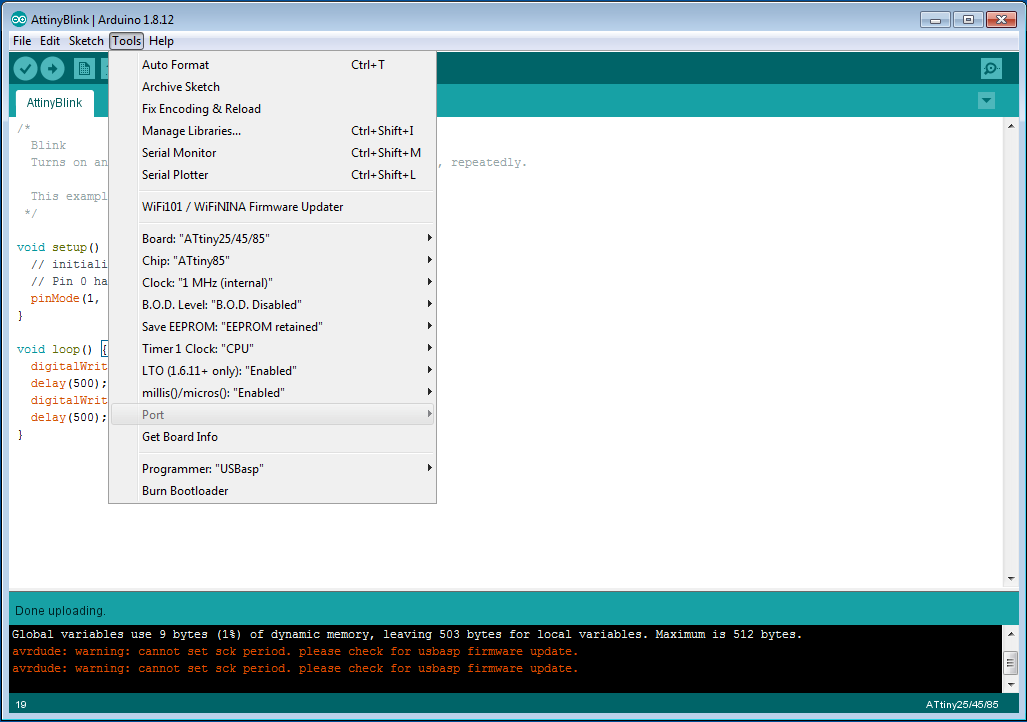Open the File menu

coord(22,41)
